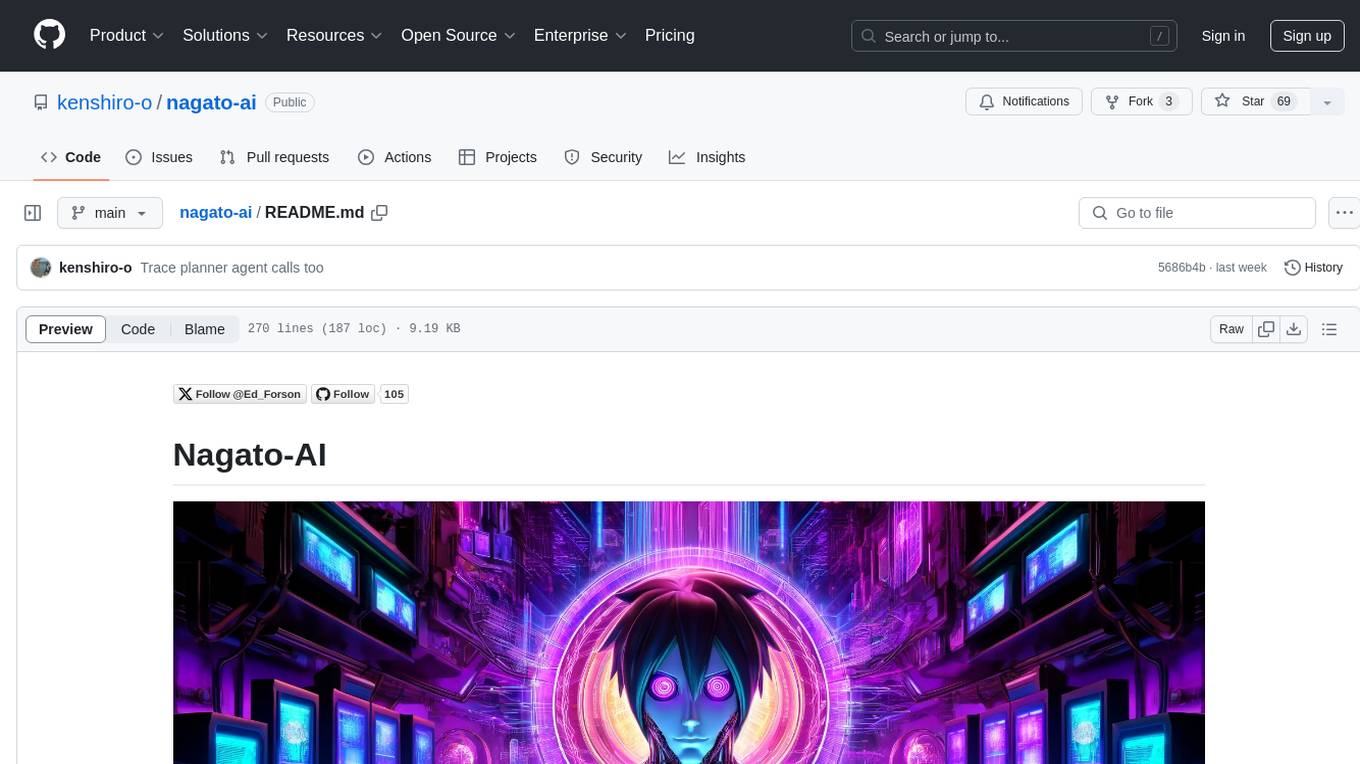1360x764 pixels.
Task: View the file History
Action: [1313, 267]
